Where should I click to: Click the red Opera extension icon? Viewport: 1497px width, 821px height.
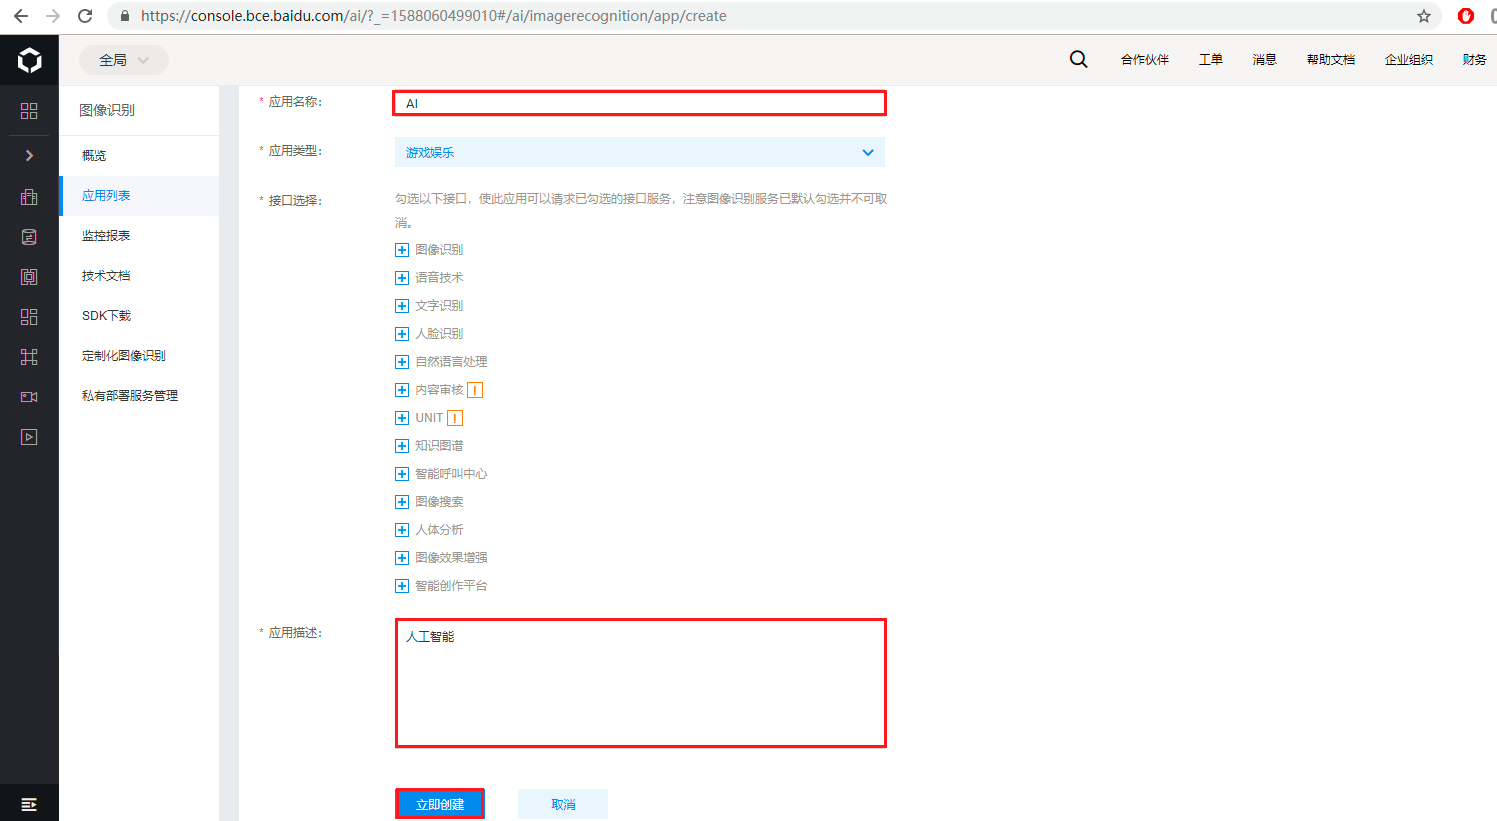coord(1466,16)
